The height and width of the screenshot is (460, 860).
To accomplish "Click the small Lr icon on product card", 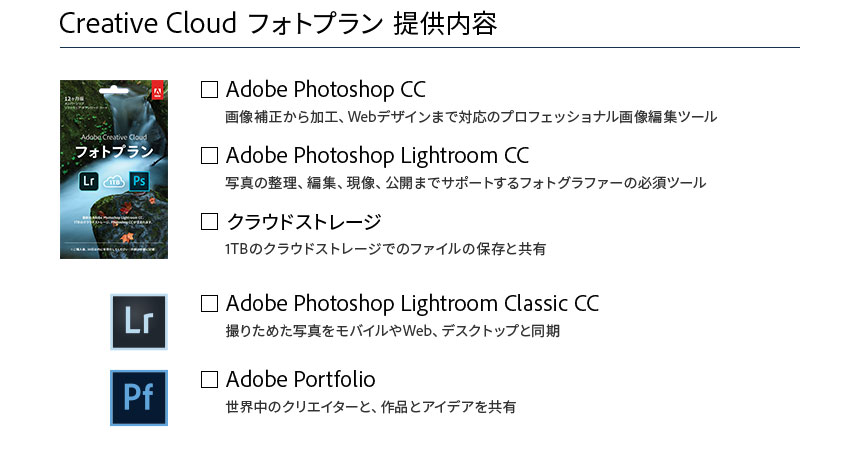I will [x=87, y=181].
